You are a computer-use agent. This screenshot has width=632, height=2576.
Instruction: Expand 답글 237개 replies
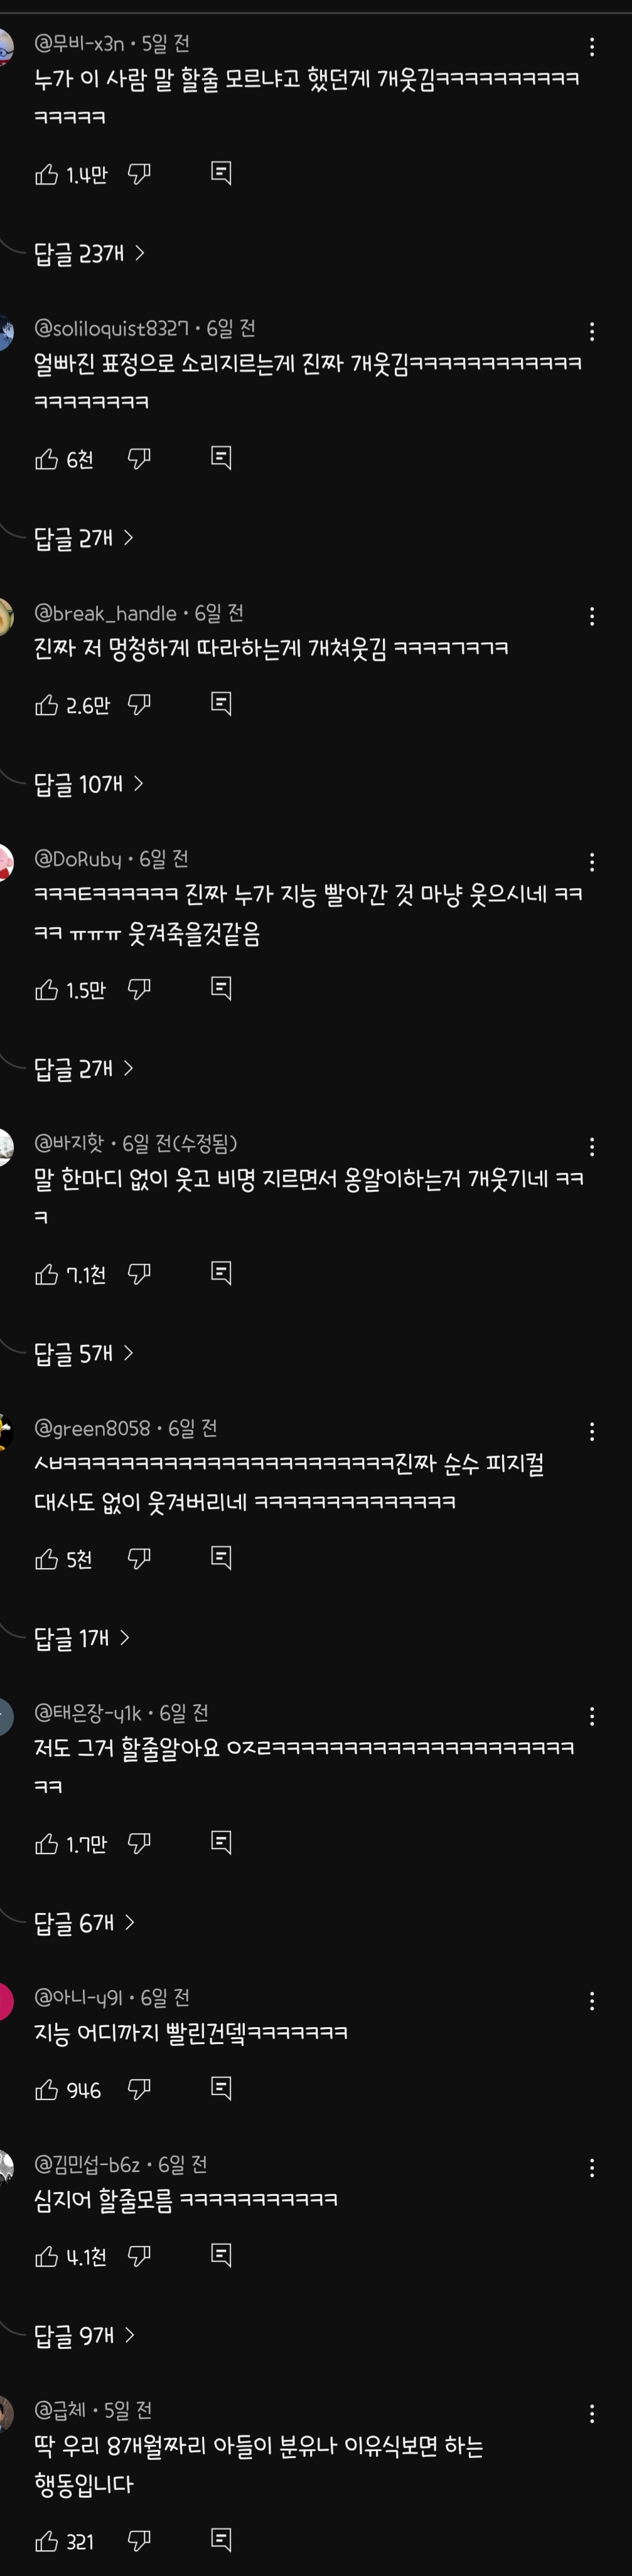tap(90, 254)
